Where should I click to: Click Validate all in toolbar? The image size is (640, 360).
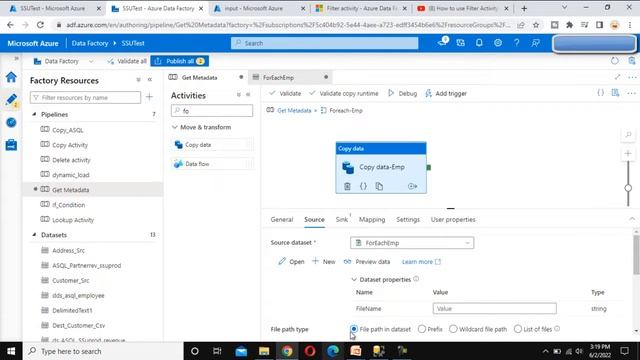pyautogui.click(x=127, y=61)
